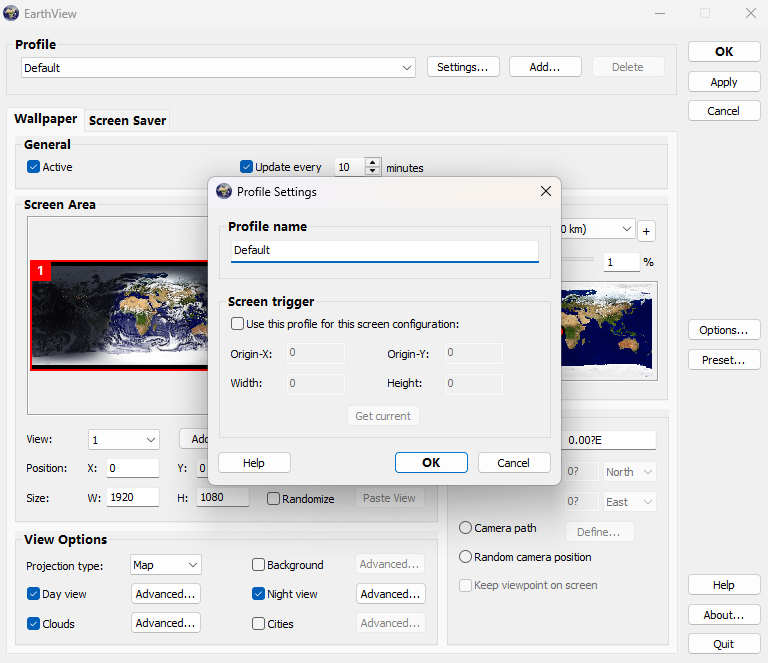Select the Wallpaper tab
The image size is (768, 663).
coord(46,119)
